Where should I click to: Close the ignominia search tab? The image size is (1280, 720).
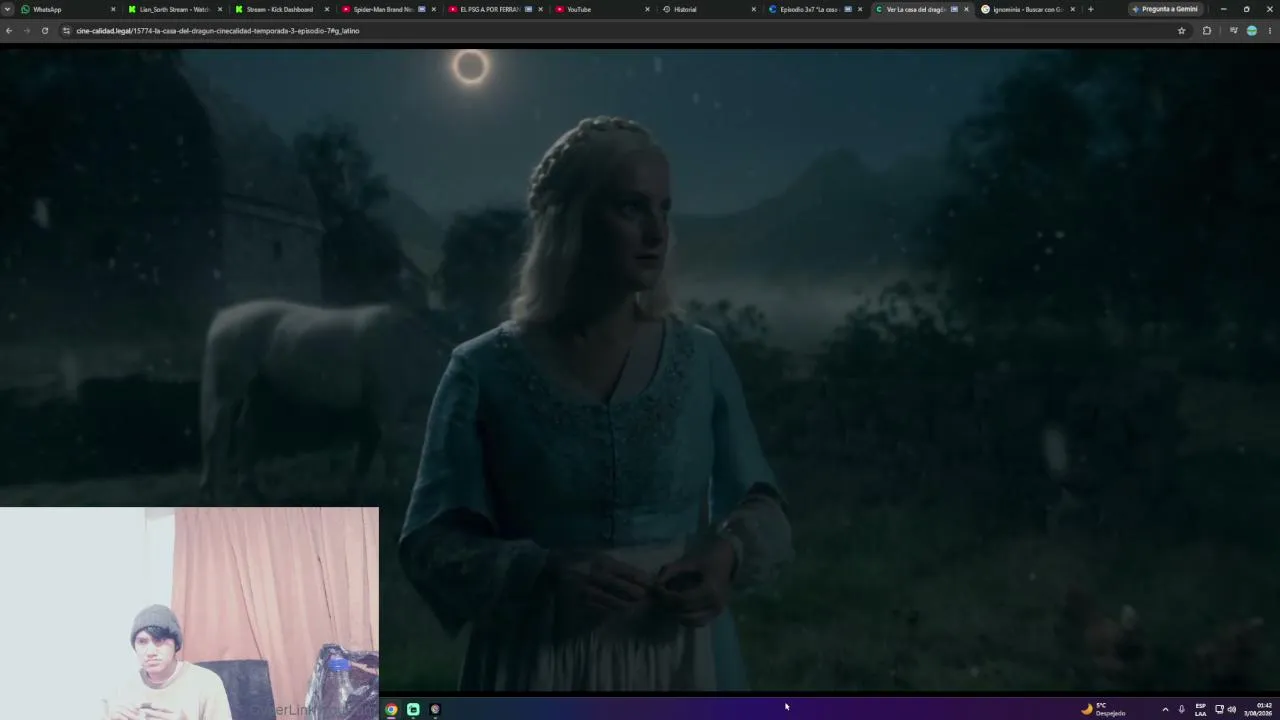1073,9
